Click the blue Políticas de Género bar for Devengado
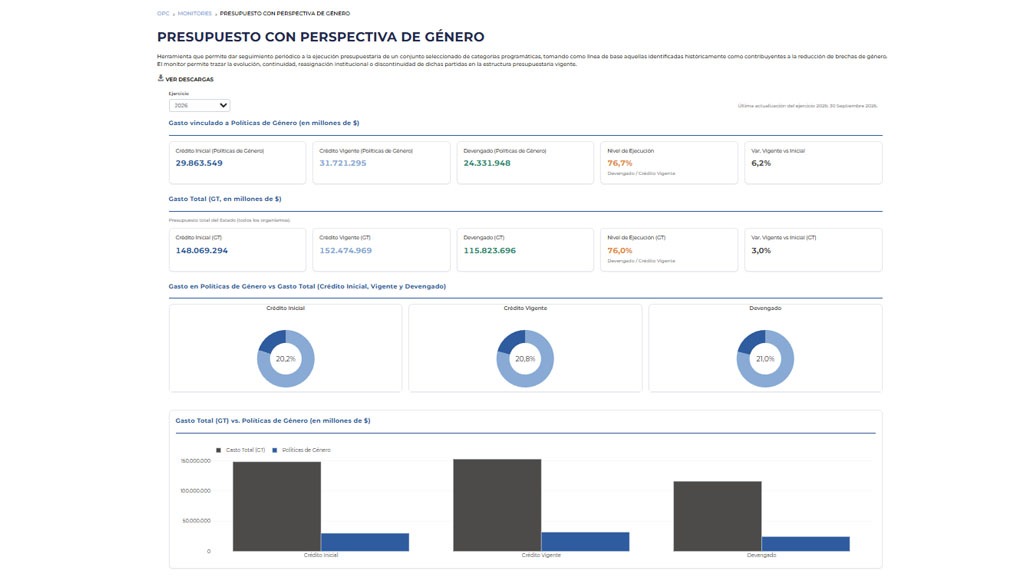The height and width of the screenshot is (576, 1024). (806, 544)
